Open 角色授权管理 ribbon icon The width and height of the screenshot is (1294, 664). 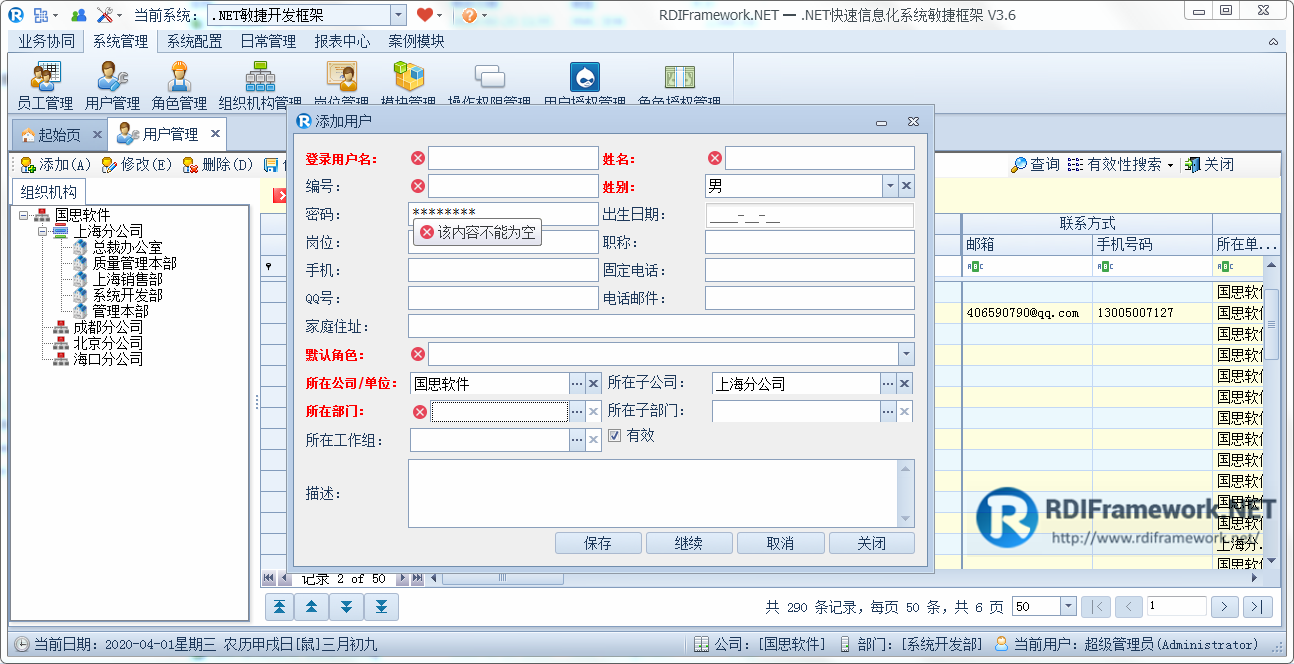pyautogui.click(x=679, y=84)
